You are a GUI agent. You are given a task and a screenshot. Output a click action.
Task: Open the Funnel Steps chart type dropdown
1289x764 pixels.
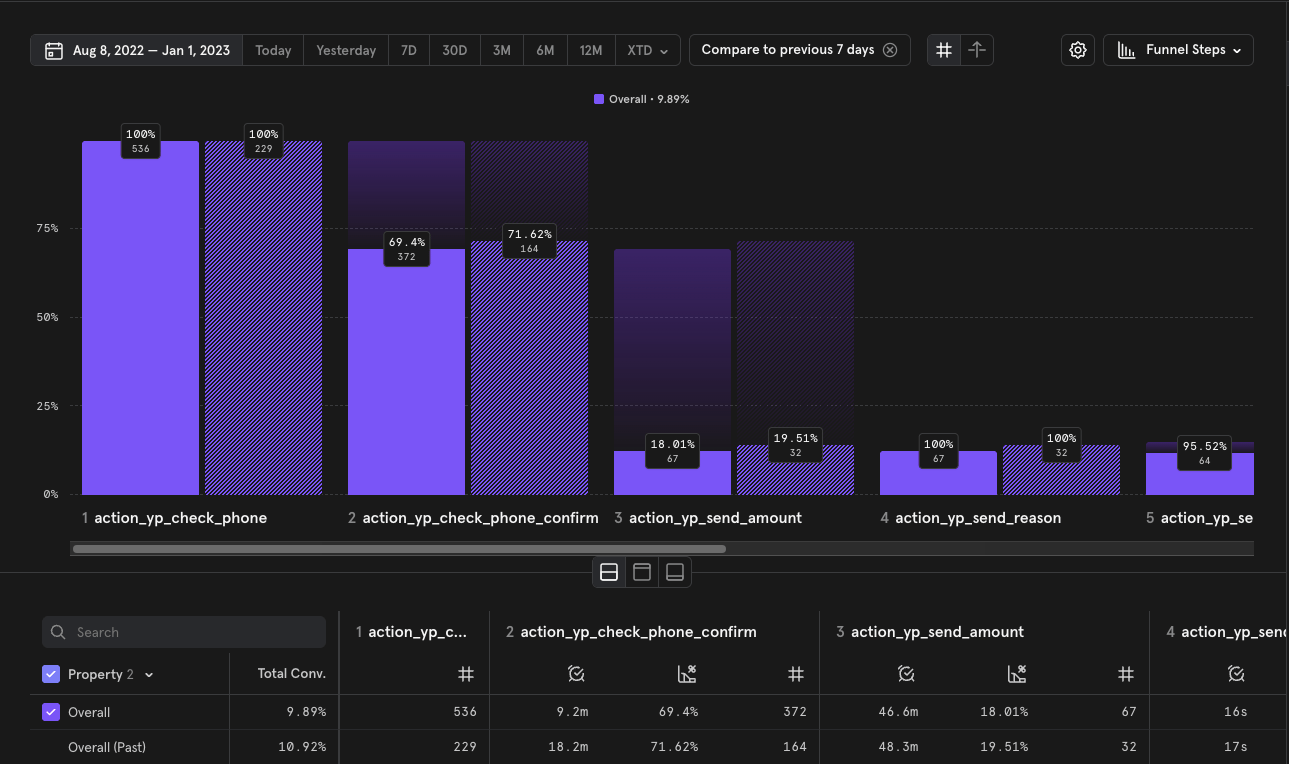coord(1178,50)
